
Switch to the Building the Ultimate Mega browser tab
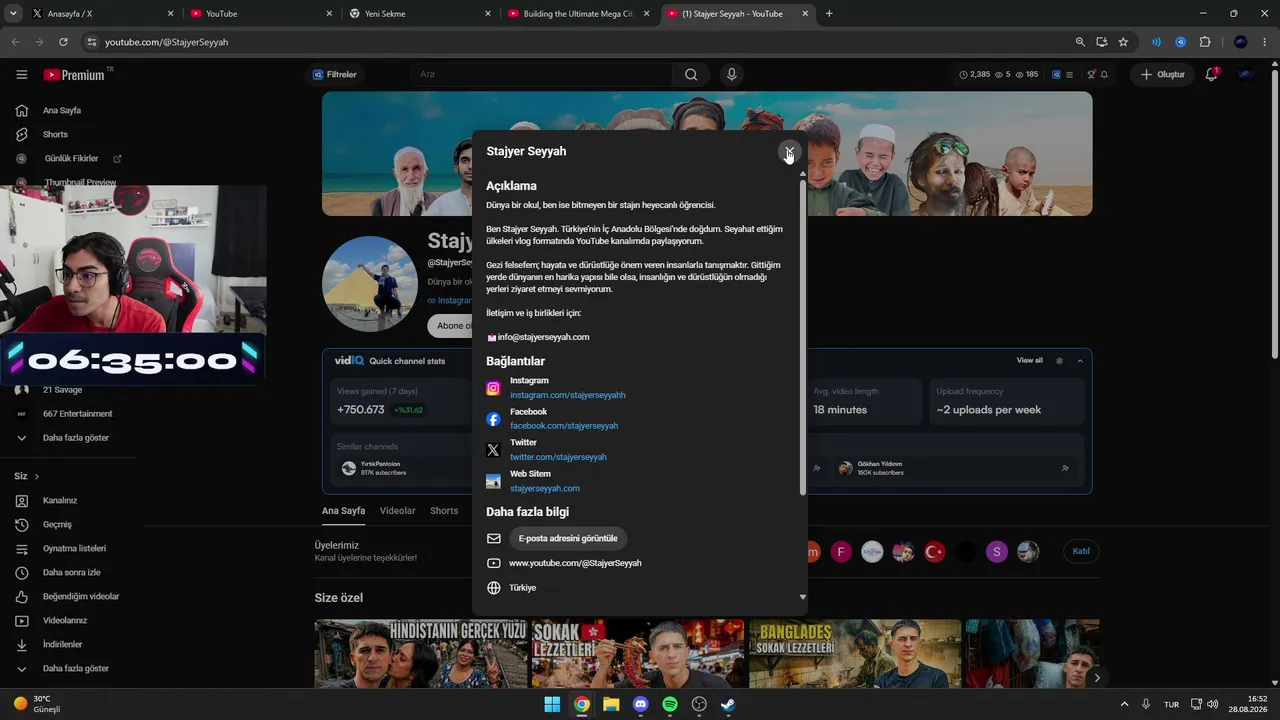[578, 14]
